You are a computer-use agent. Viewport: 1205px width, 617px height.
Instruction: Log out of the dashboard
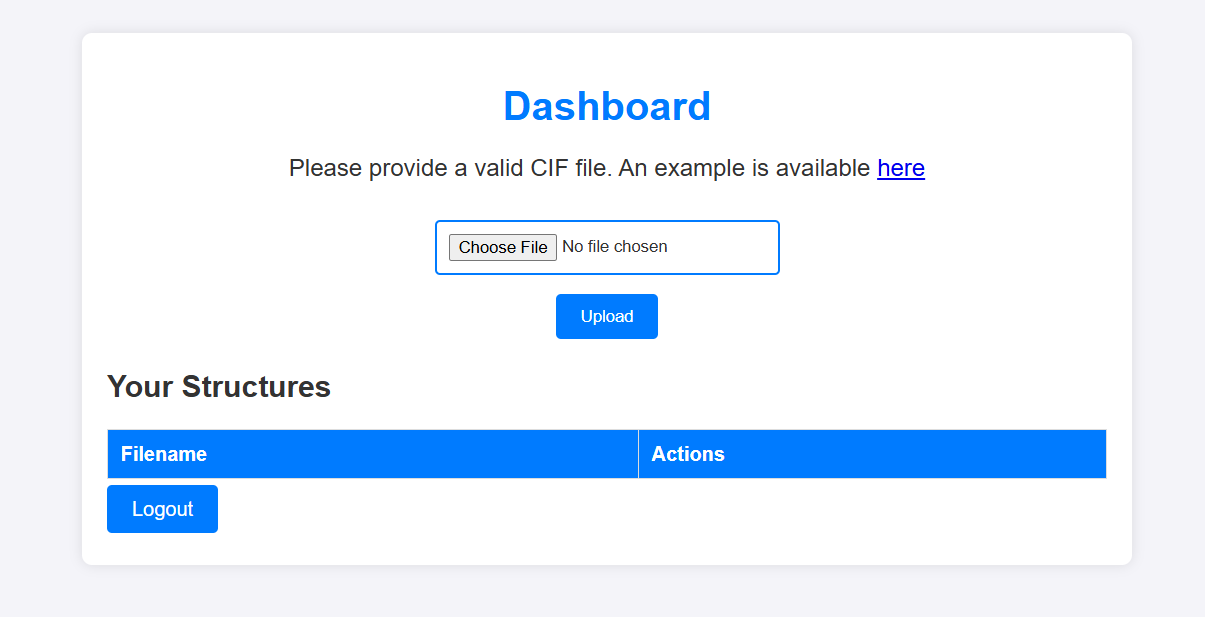[x=162, y=508]
